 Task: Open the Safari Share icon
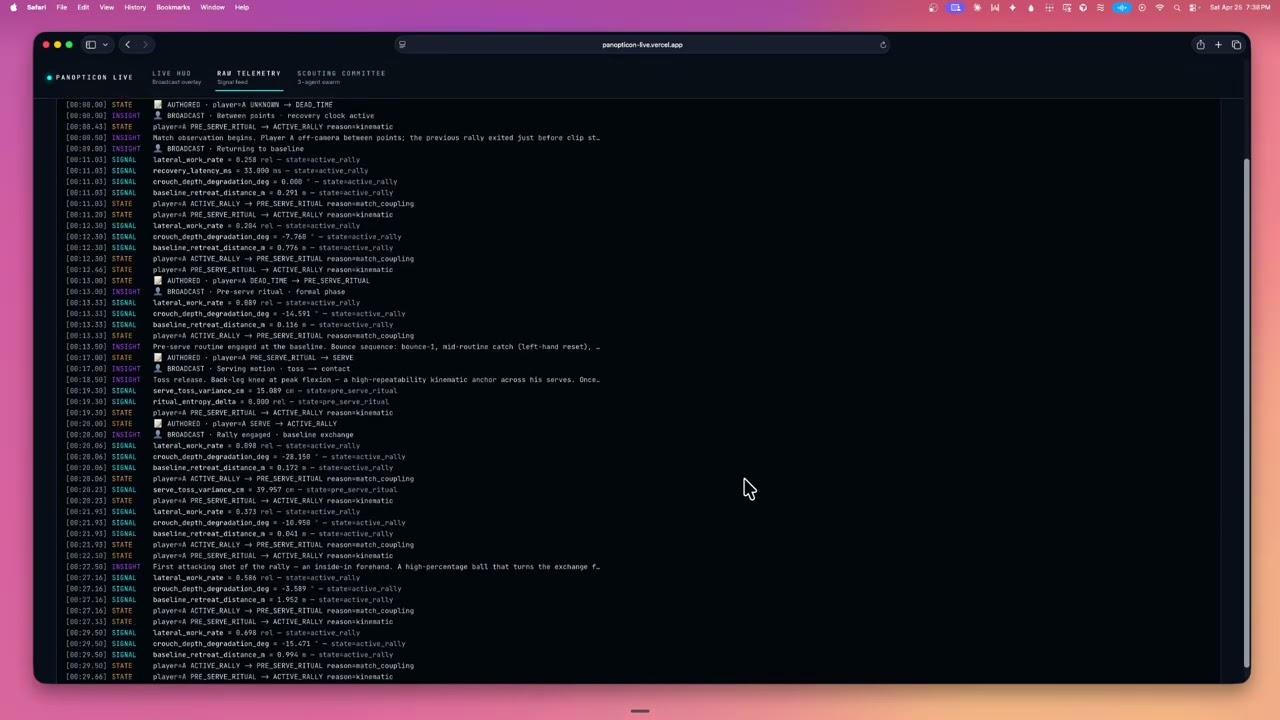tap(1200, 44)
